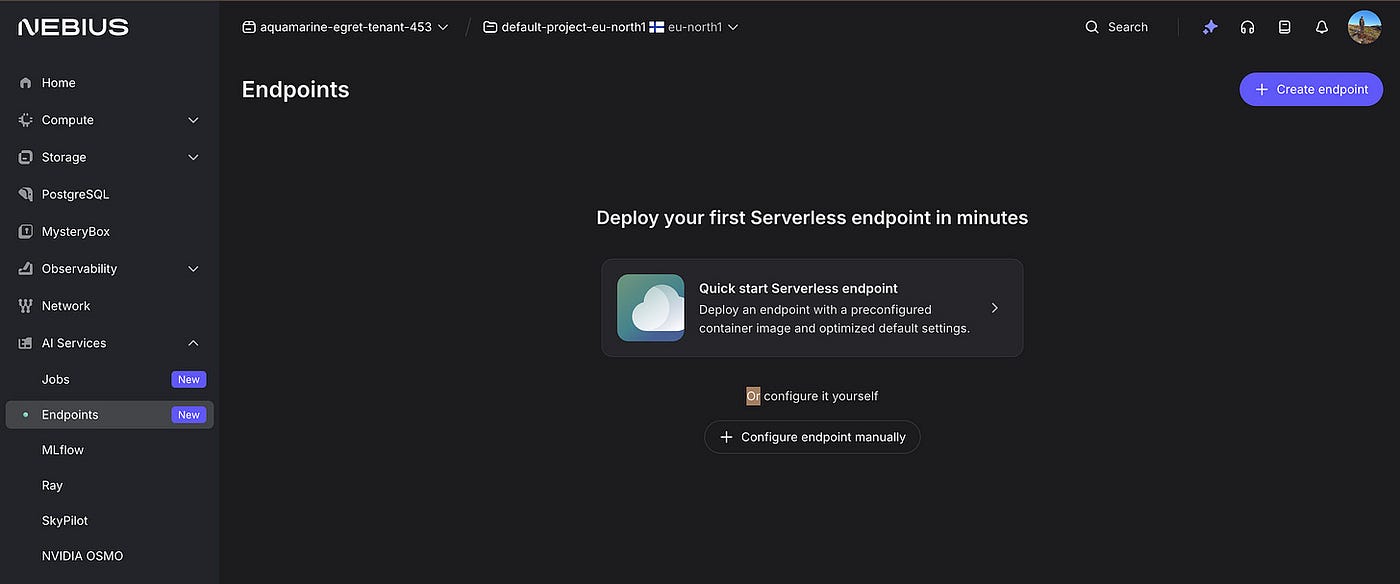Click the Search field in header
This screenshot has width=1400, height=584.
coord(1117,27)
